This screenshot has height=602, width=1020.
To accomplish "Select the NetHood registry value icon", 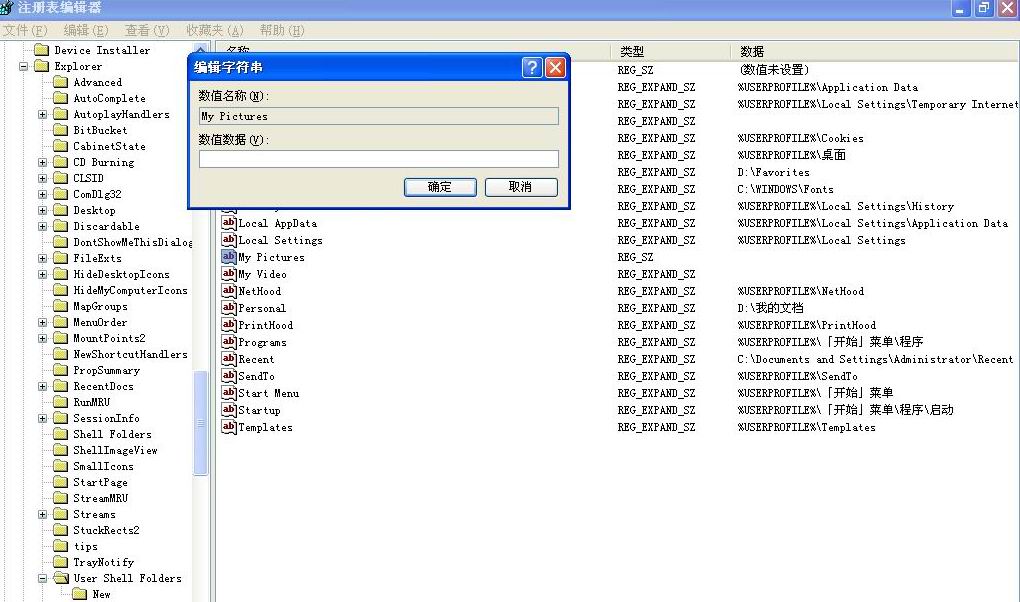I will point(229,291).
